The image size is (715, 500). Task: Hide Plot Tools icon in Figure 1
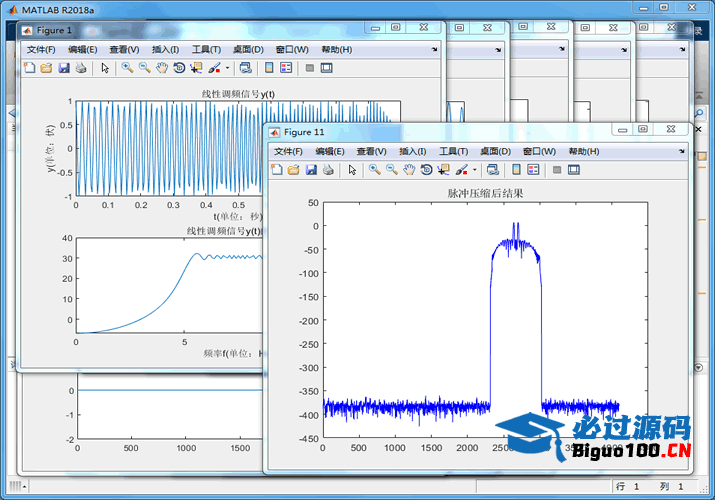[x=310, y=68]
